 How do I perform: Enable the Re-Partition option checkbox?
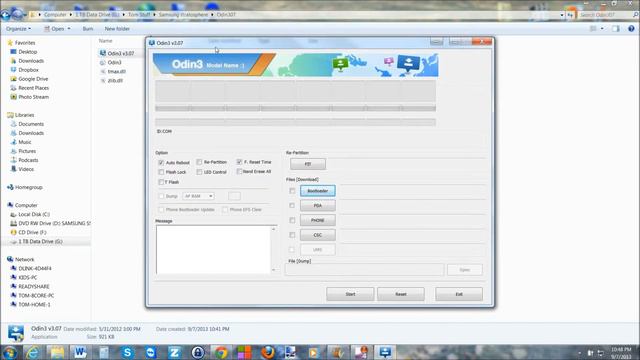point(199,162)
